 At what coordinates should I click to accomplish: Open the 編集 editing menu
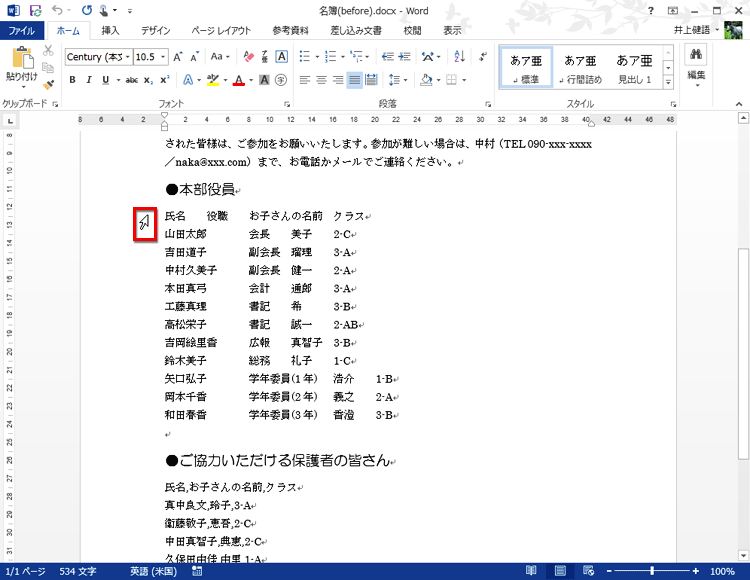point(696,67)
